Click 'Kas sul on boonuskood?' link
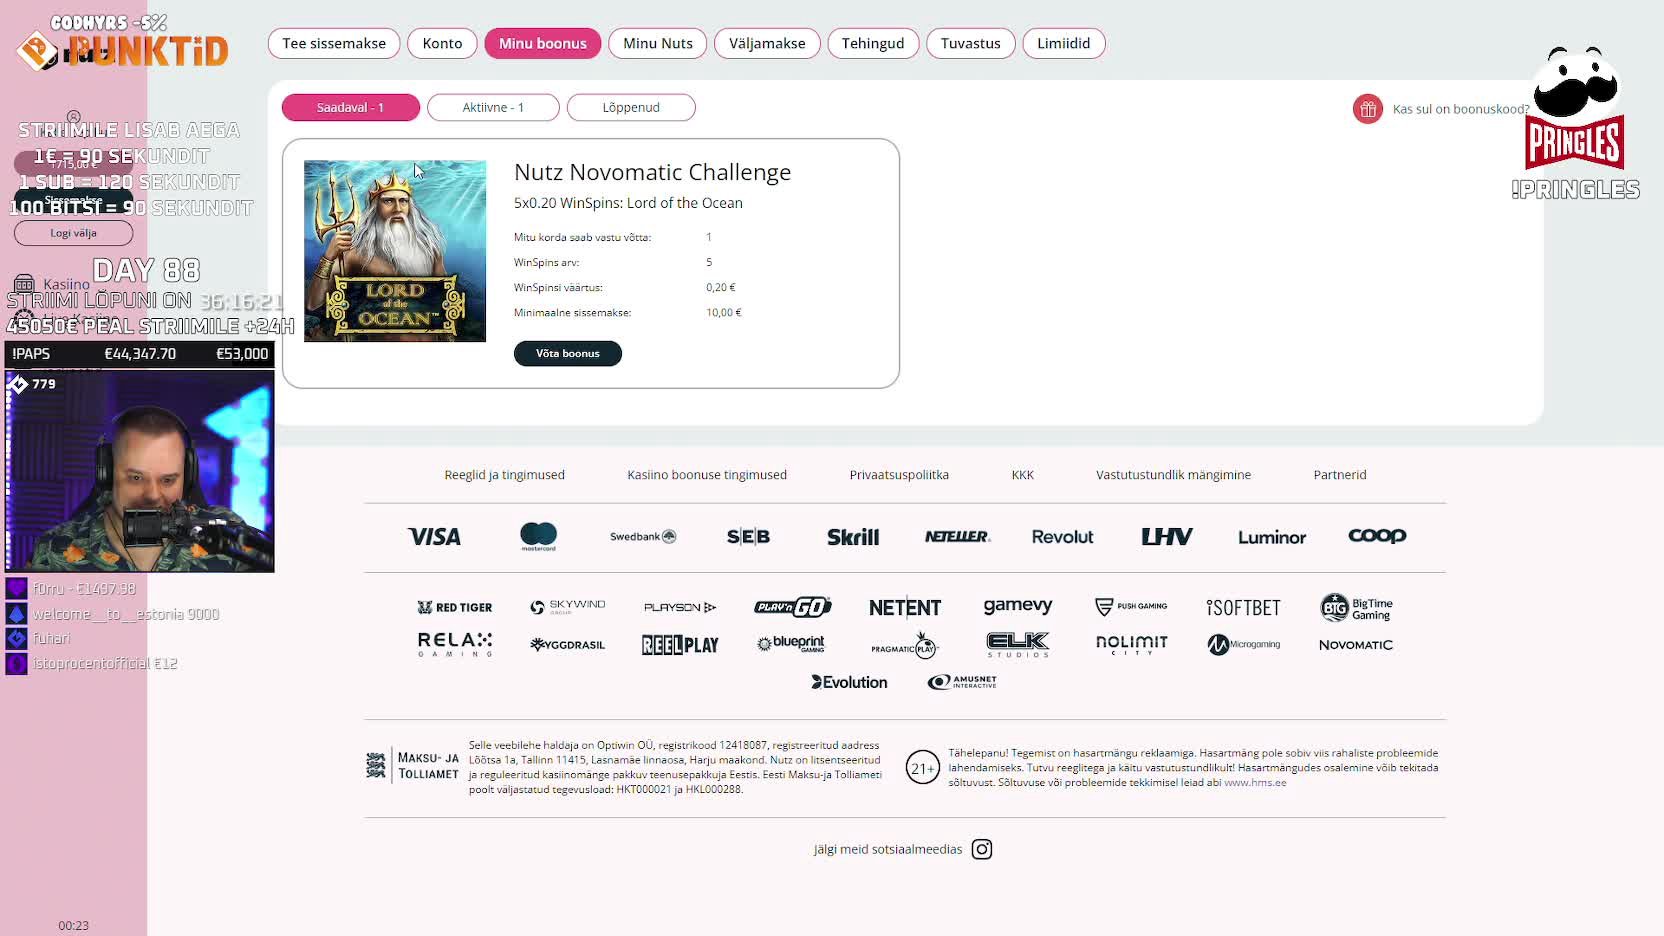Image resolution: width=1664 pixels, height=936 pixels. tap(1461, 109)
